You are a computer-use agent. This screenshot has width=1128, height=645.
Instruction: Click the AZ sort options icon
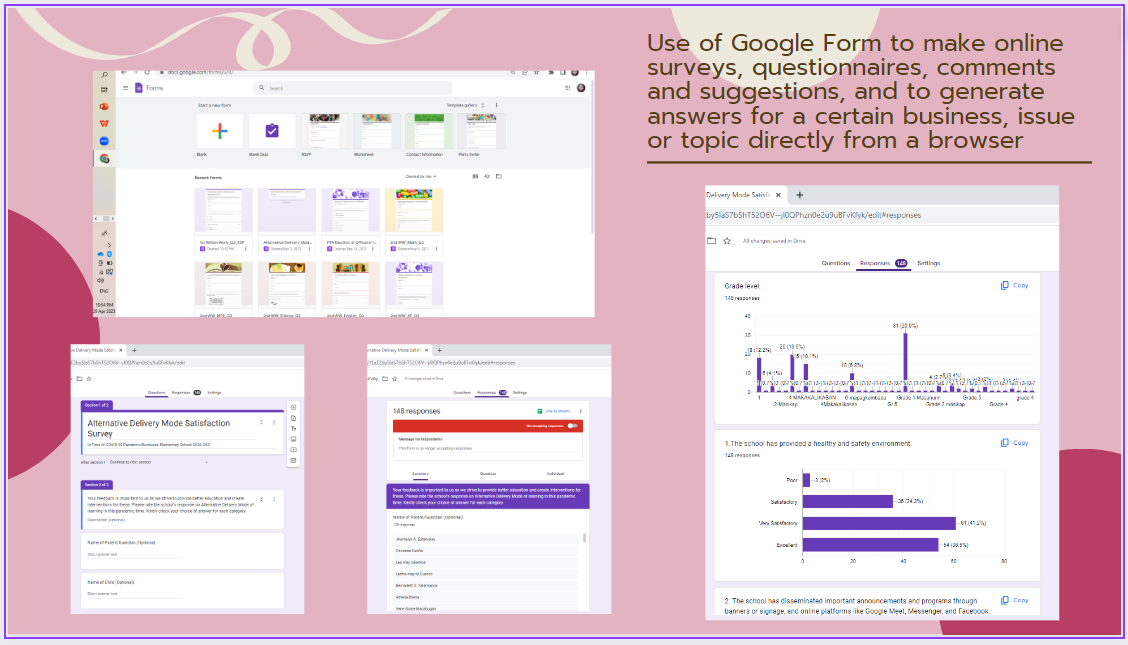click(487, 176)
